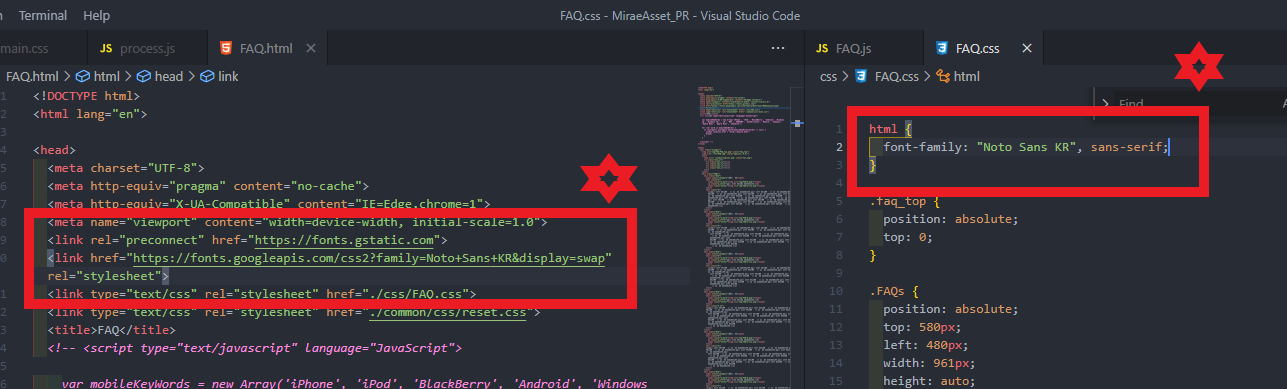The height and width of the screenshot is (389, 1287).
Task: Click the FAQ.html file breadcrumb
Action: pyautogui.click(x=33, y=76)
